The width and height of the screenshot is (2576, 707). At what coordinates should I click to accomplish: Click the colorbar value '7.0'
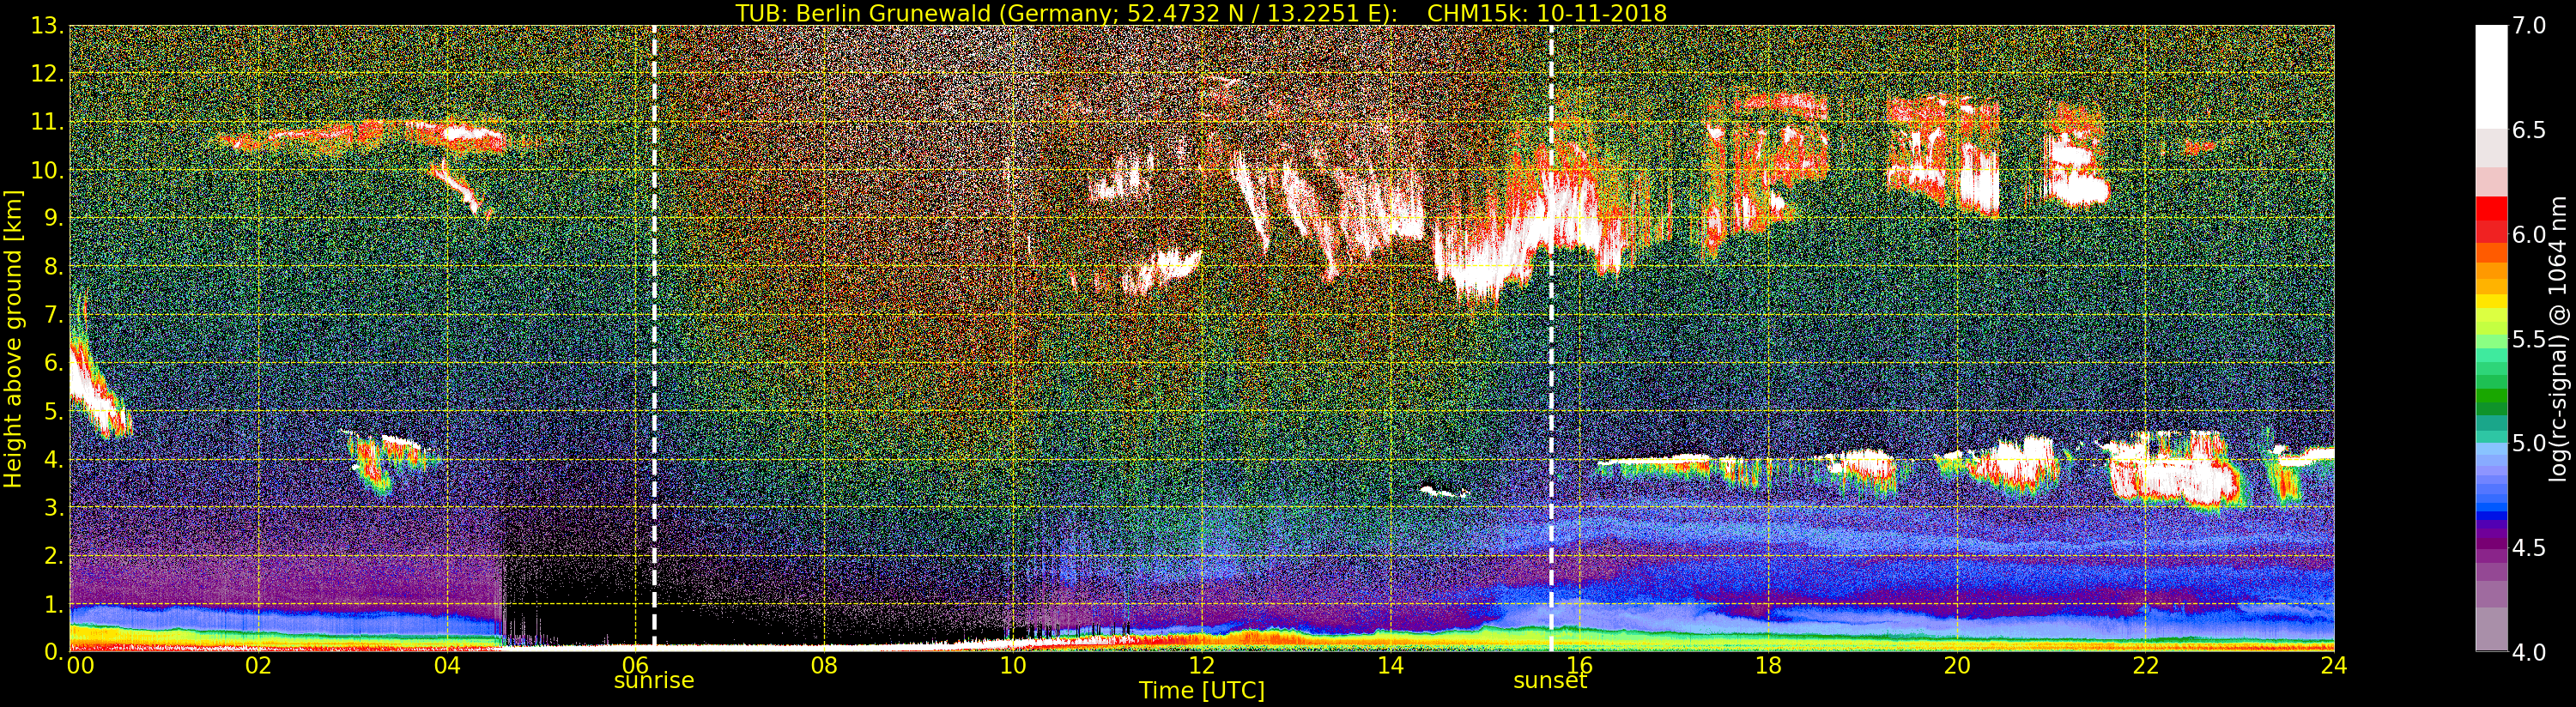[2529, 26]
